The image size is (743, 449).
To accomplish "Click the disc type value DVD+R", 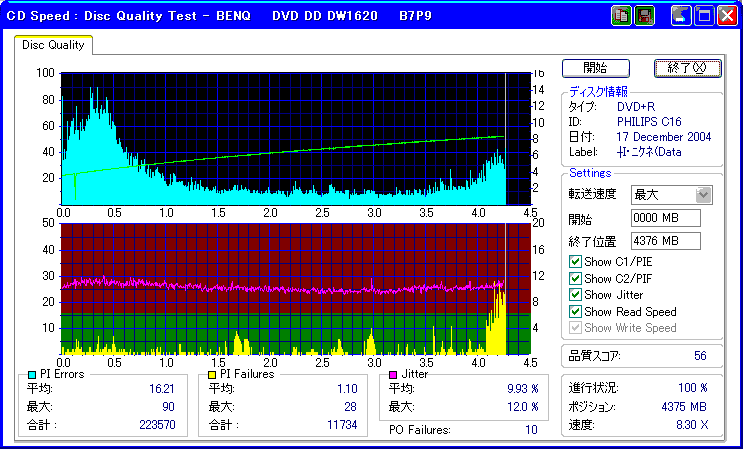I will point(636,107).
